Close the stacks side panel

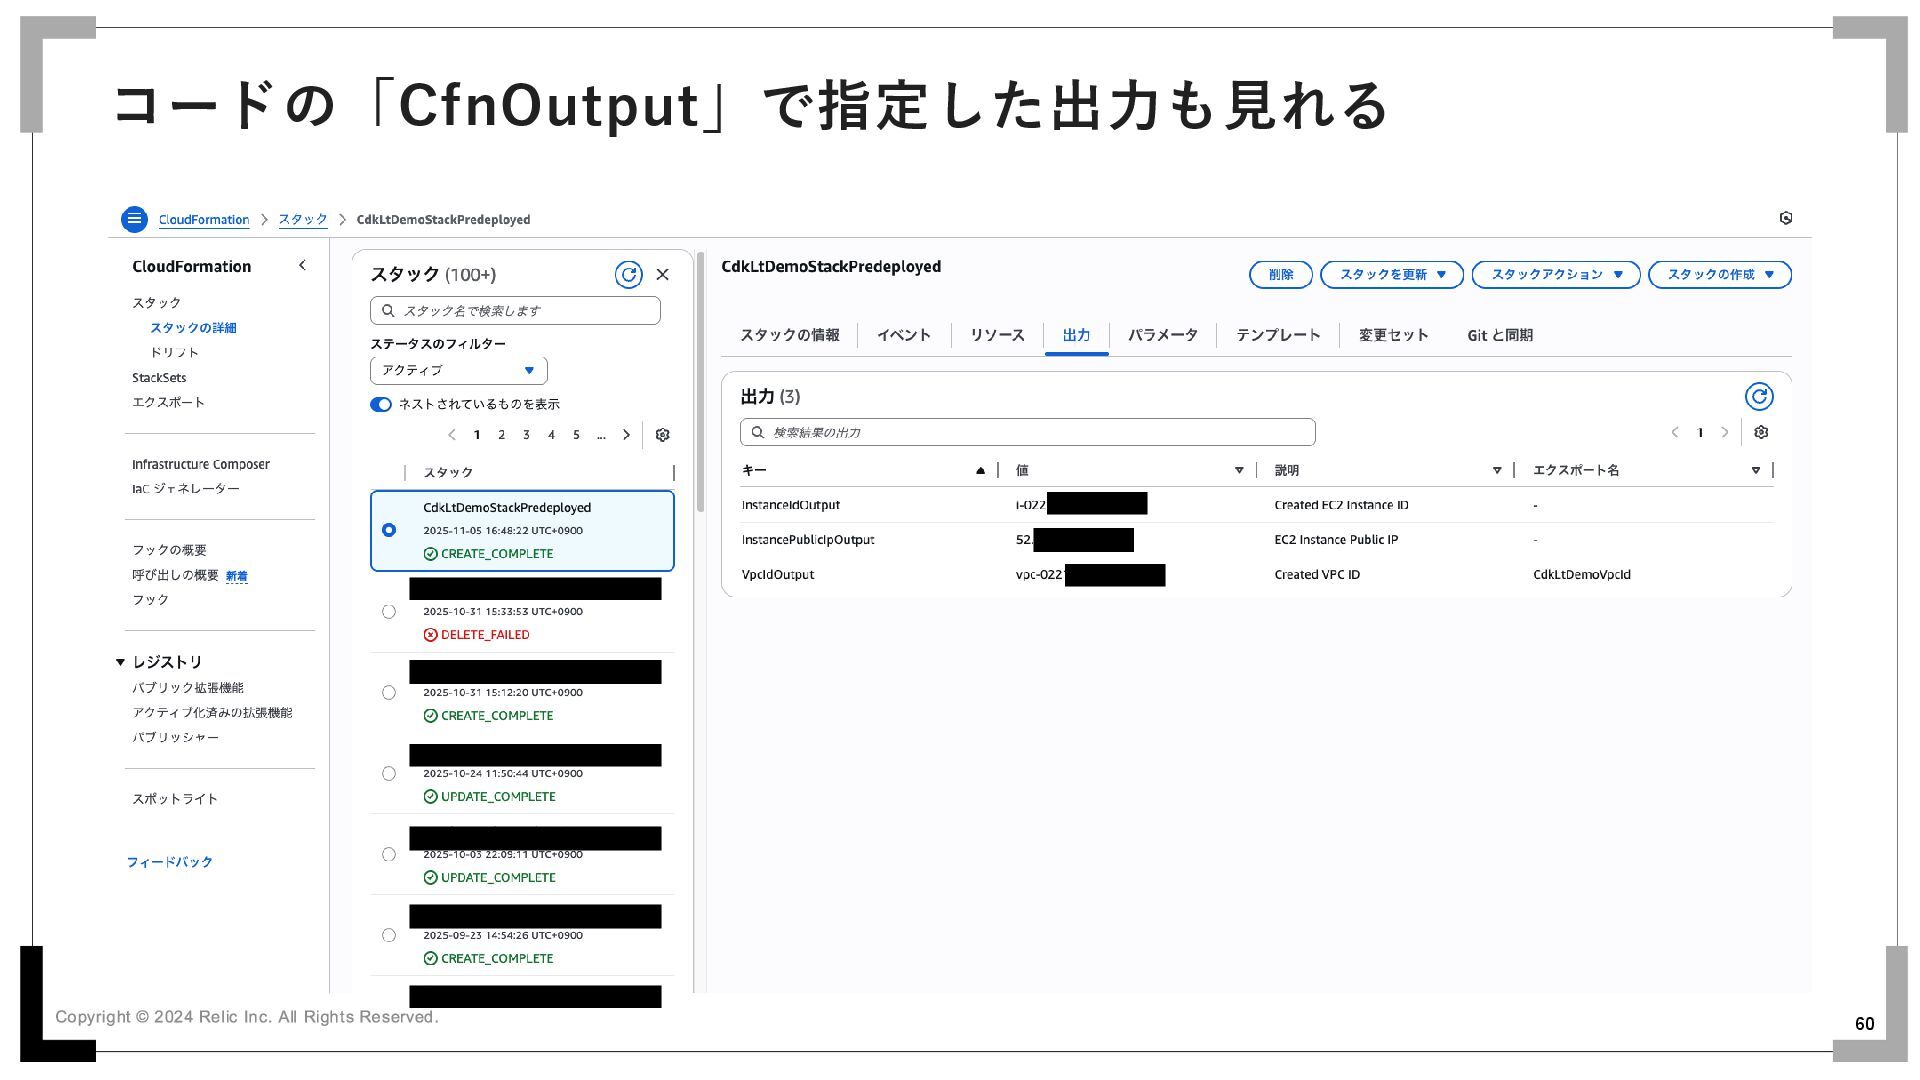click(662, 275)
